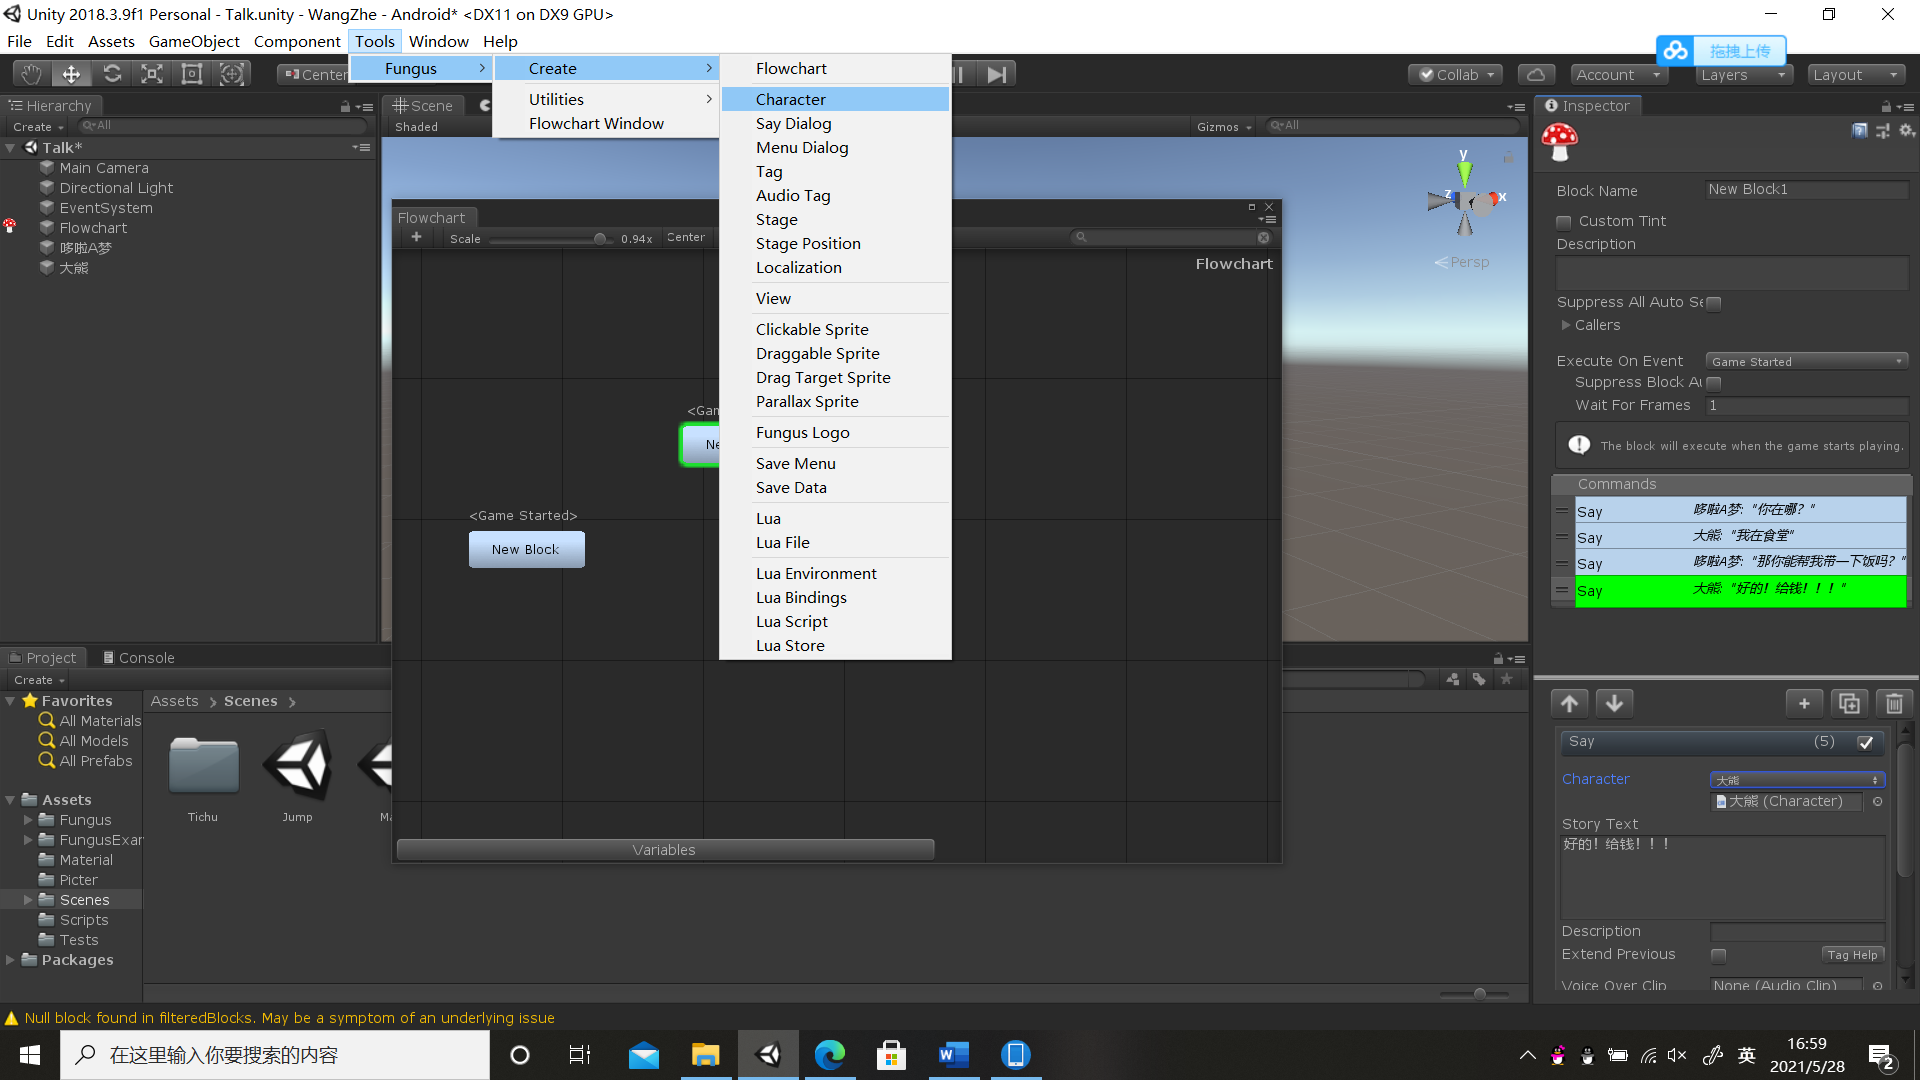This screenshot has width=1920, height=1080.
Task: Open the Character selection dropdown
Action: tap(1797, 780)
